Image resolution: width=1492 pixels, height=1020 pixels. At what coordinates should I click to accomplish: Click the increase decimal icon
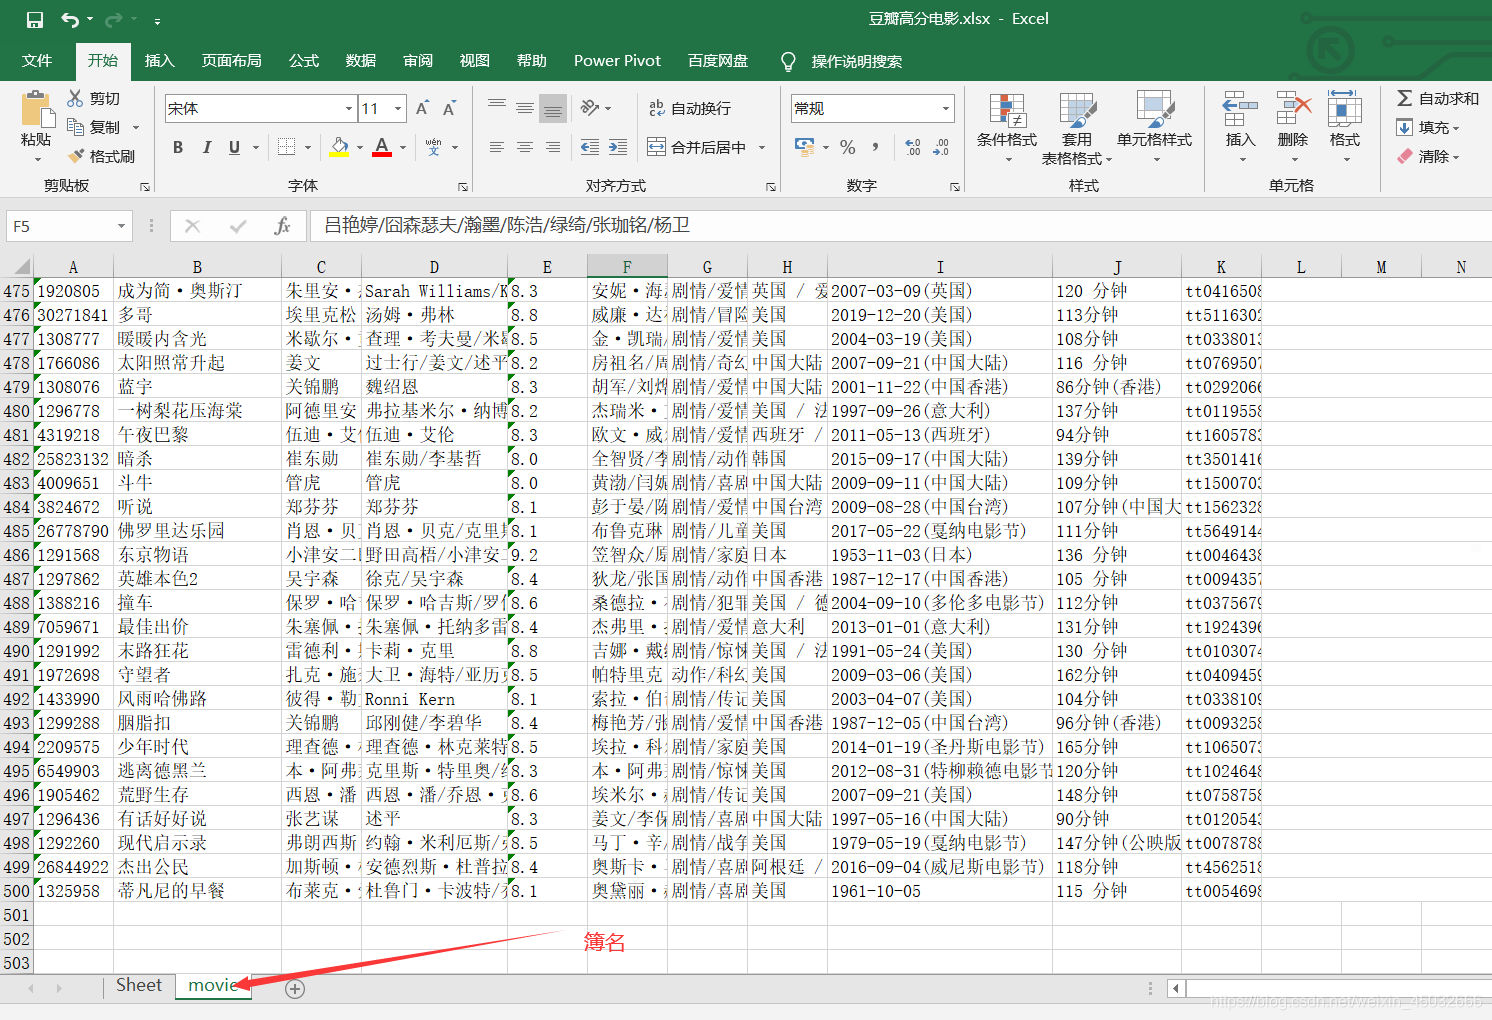click(913, 147)
